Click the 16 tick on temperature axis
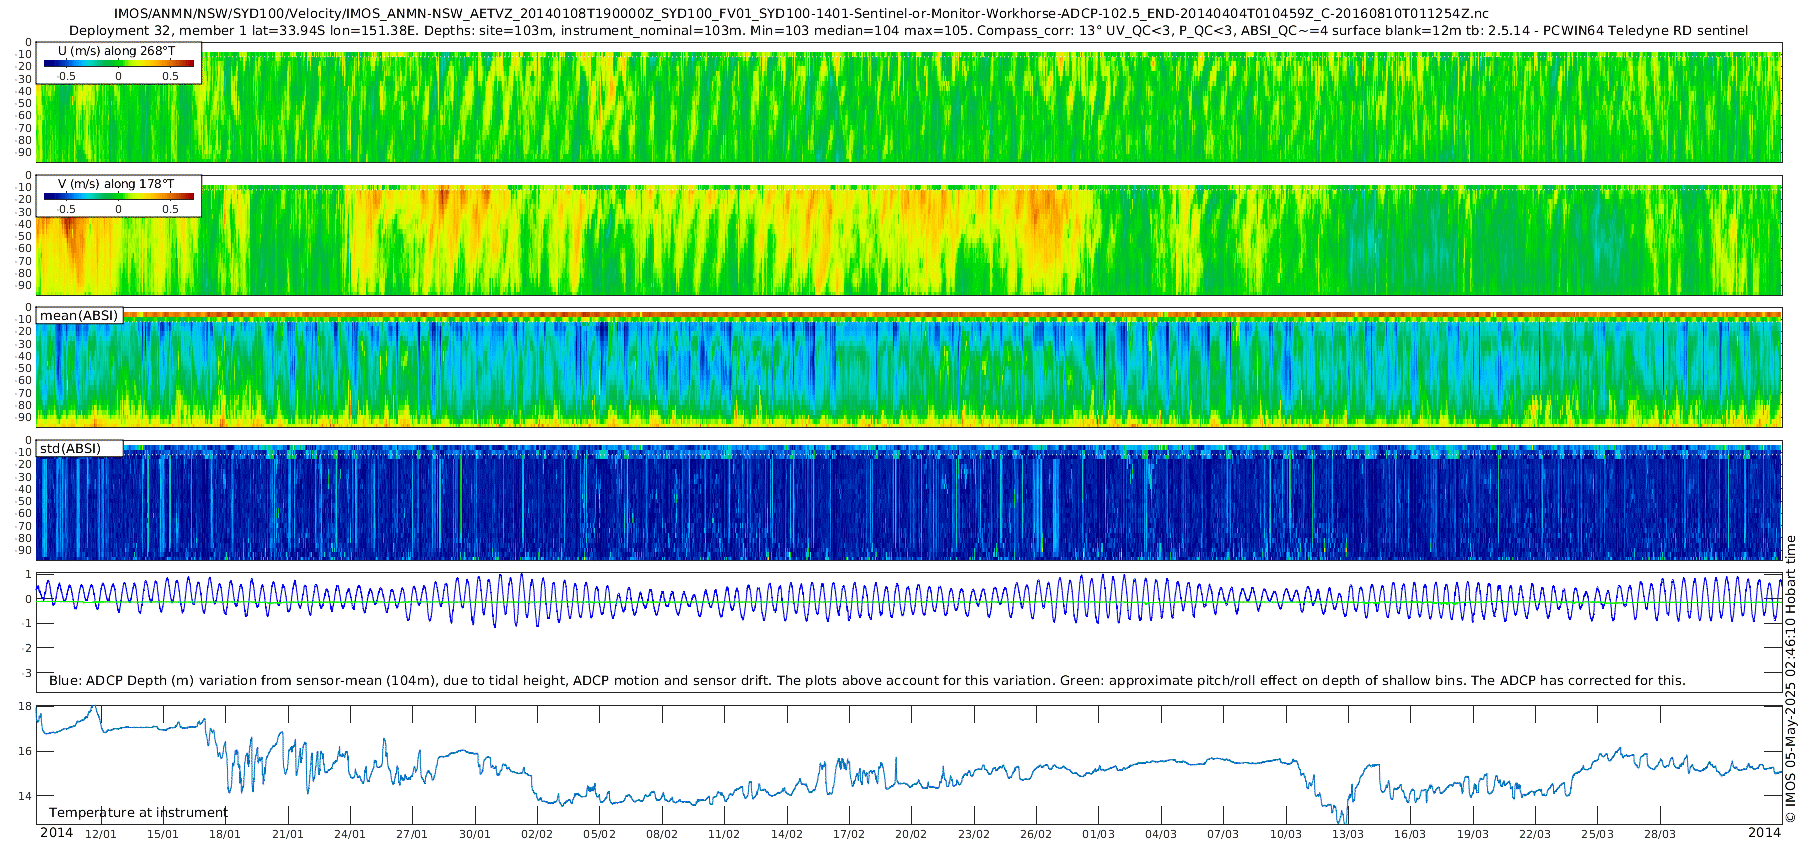Image resolution: width=1800 pixels, height=850 pixels. pyautogui.click(x=25, y=751)
